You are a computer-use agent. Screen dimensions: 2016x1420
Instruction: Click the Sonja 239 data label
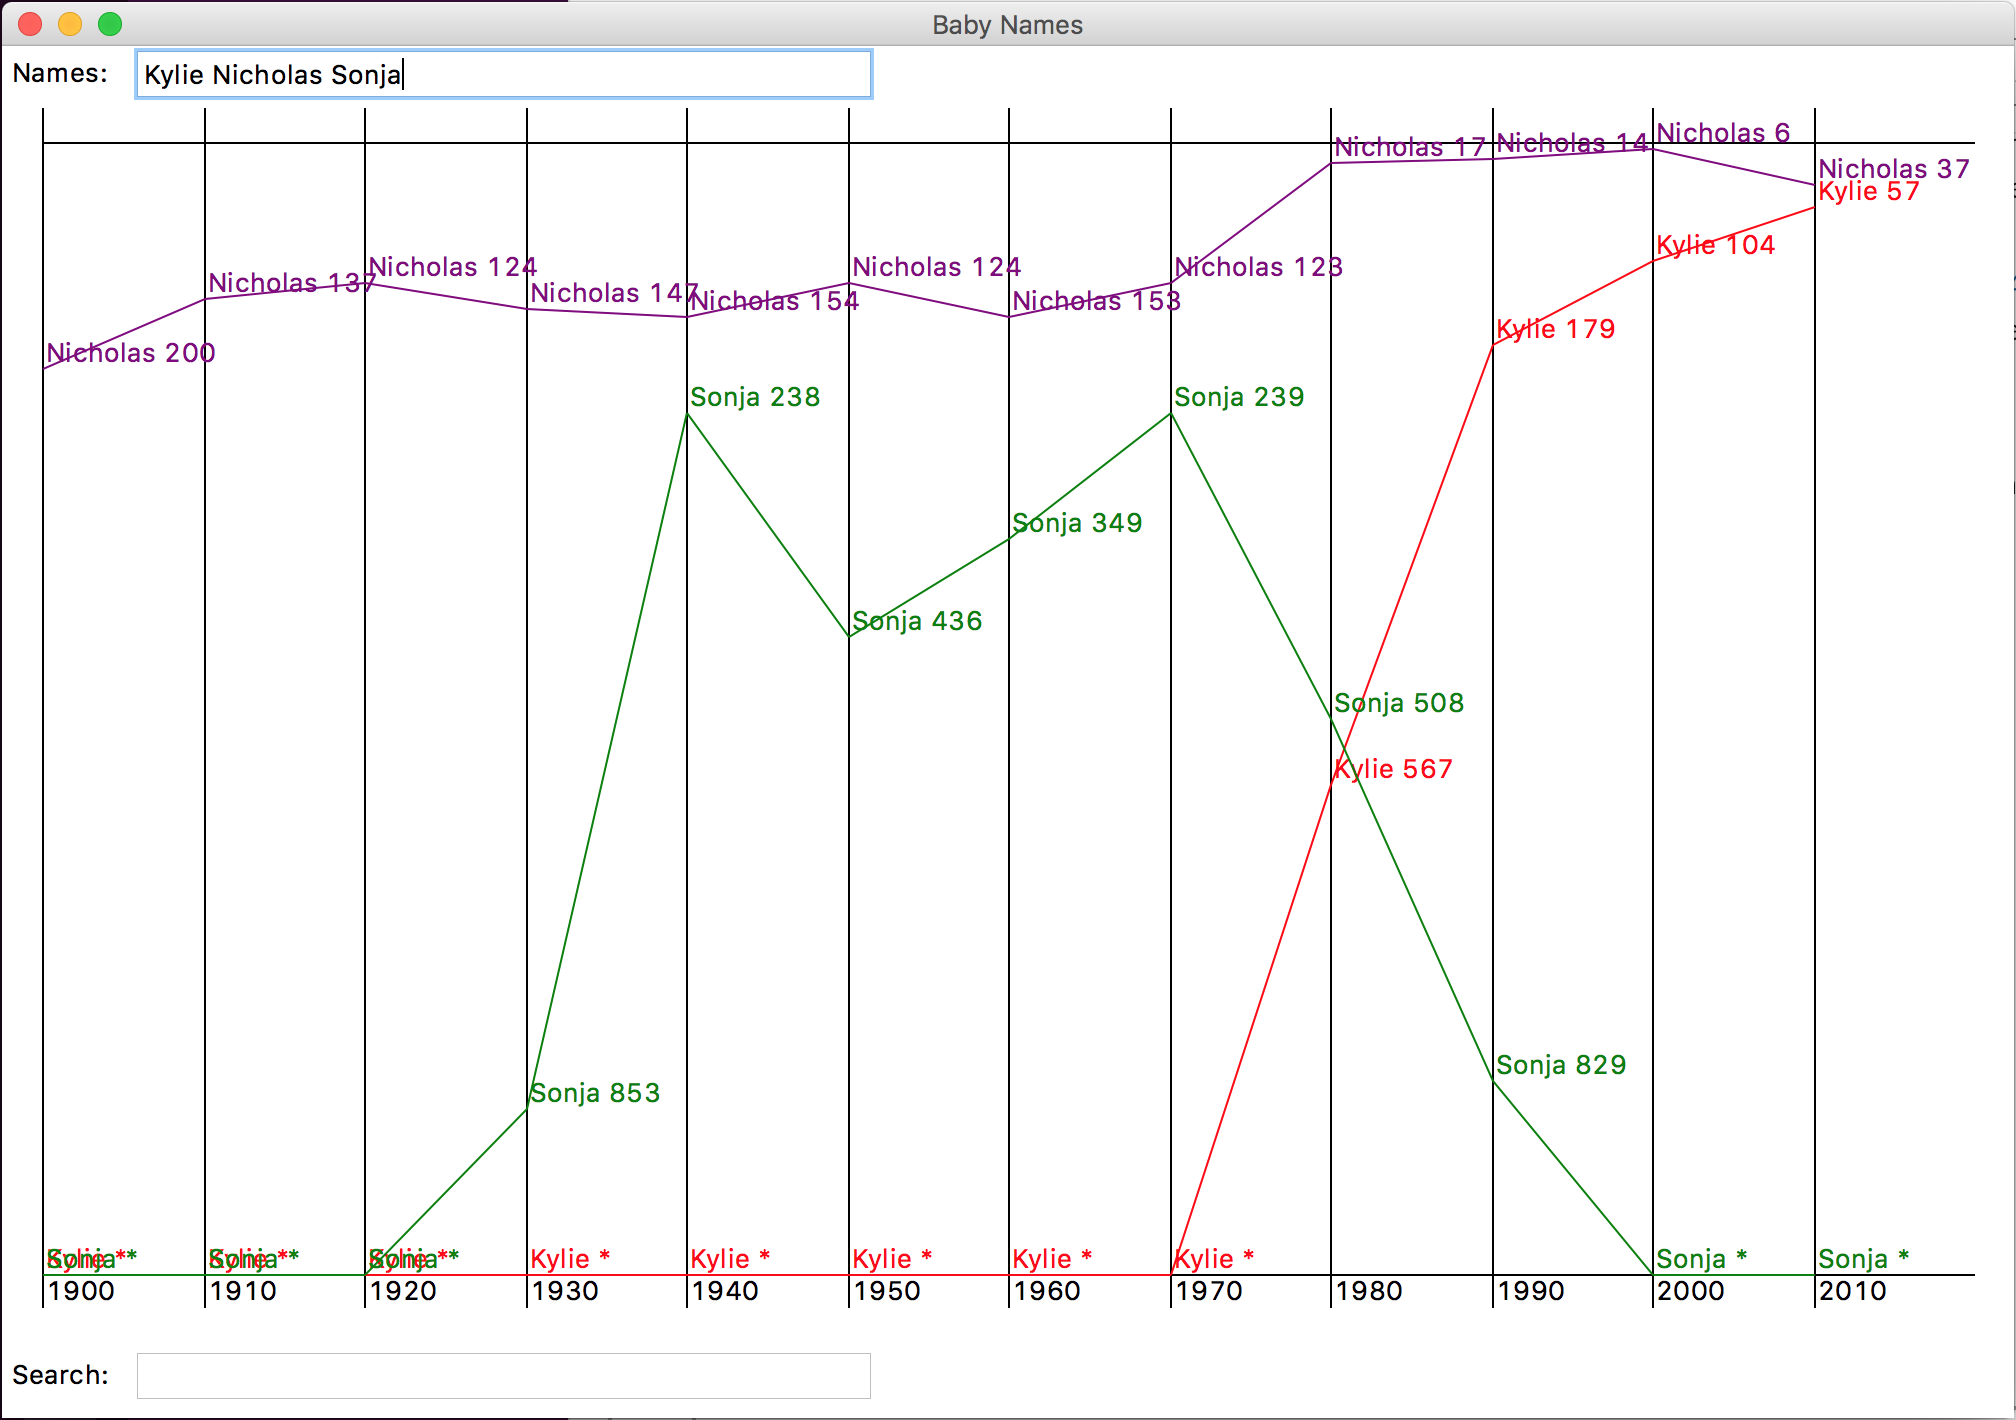(1239, 397)
